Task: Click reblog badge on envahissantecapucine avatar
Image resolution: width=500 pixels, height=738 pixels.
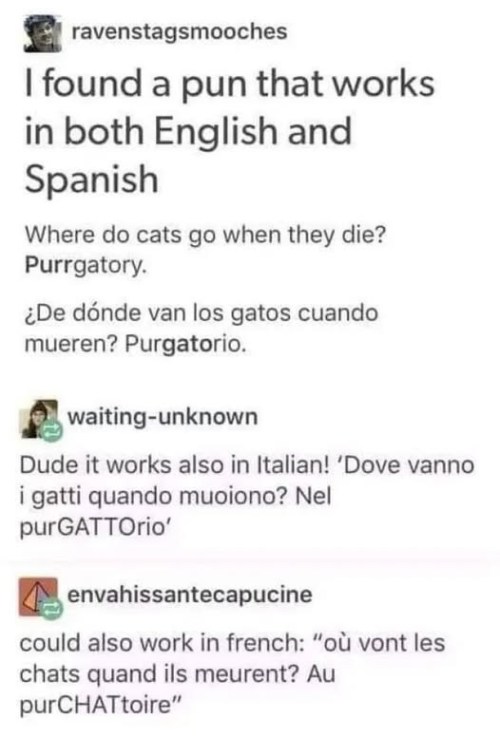Action: click(x=51, y=609)
